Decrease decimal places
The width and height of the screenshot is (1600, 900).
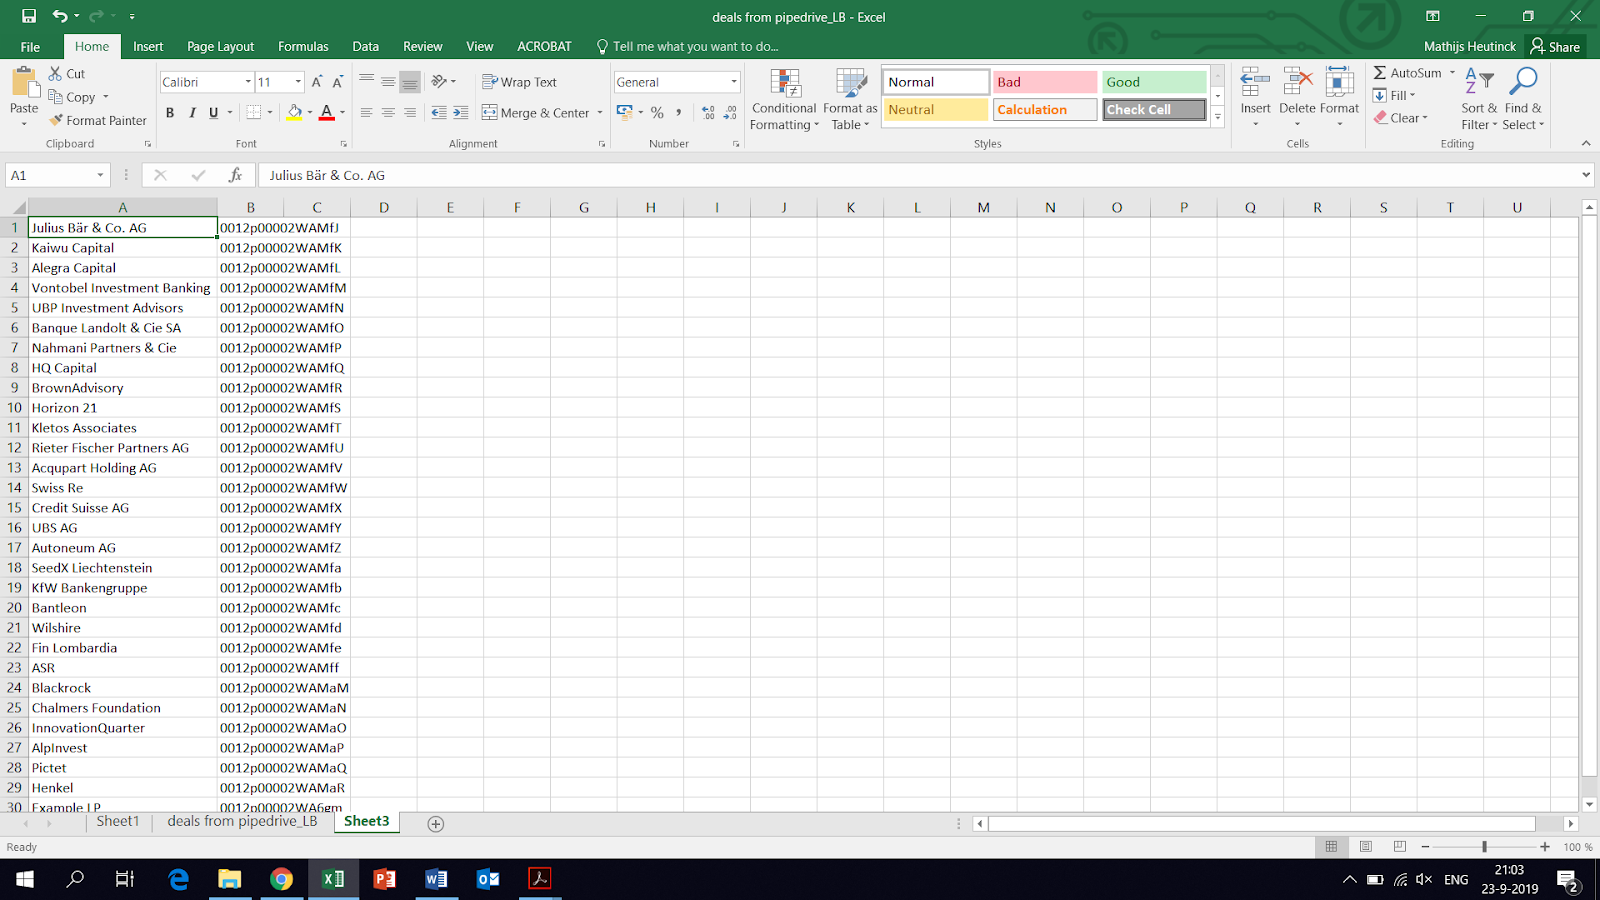coord(730,113)
